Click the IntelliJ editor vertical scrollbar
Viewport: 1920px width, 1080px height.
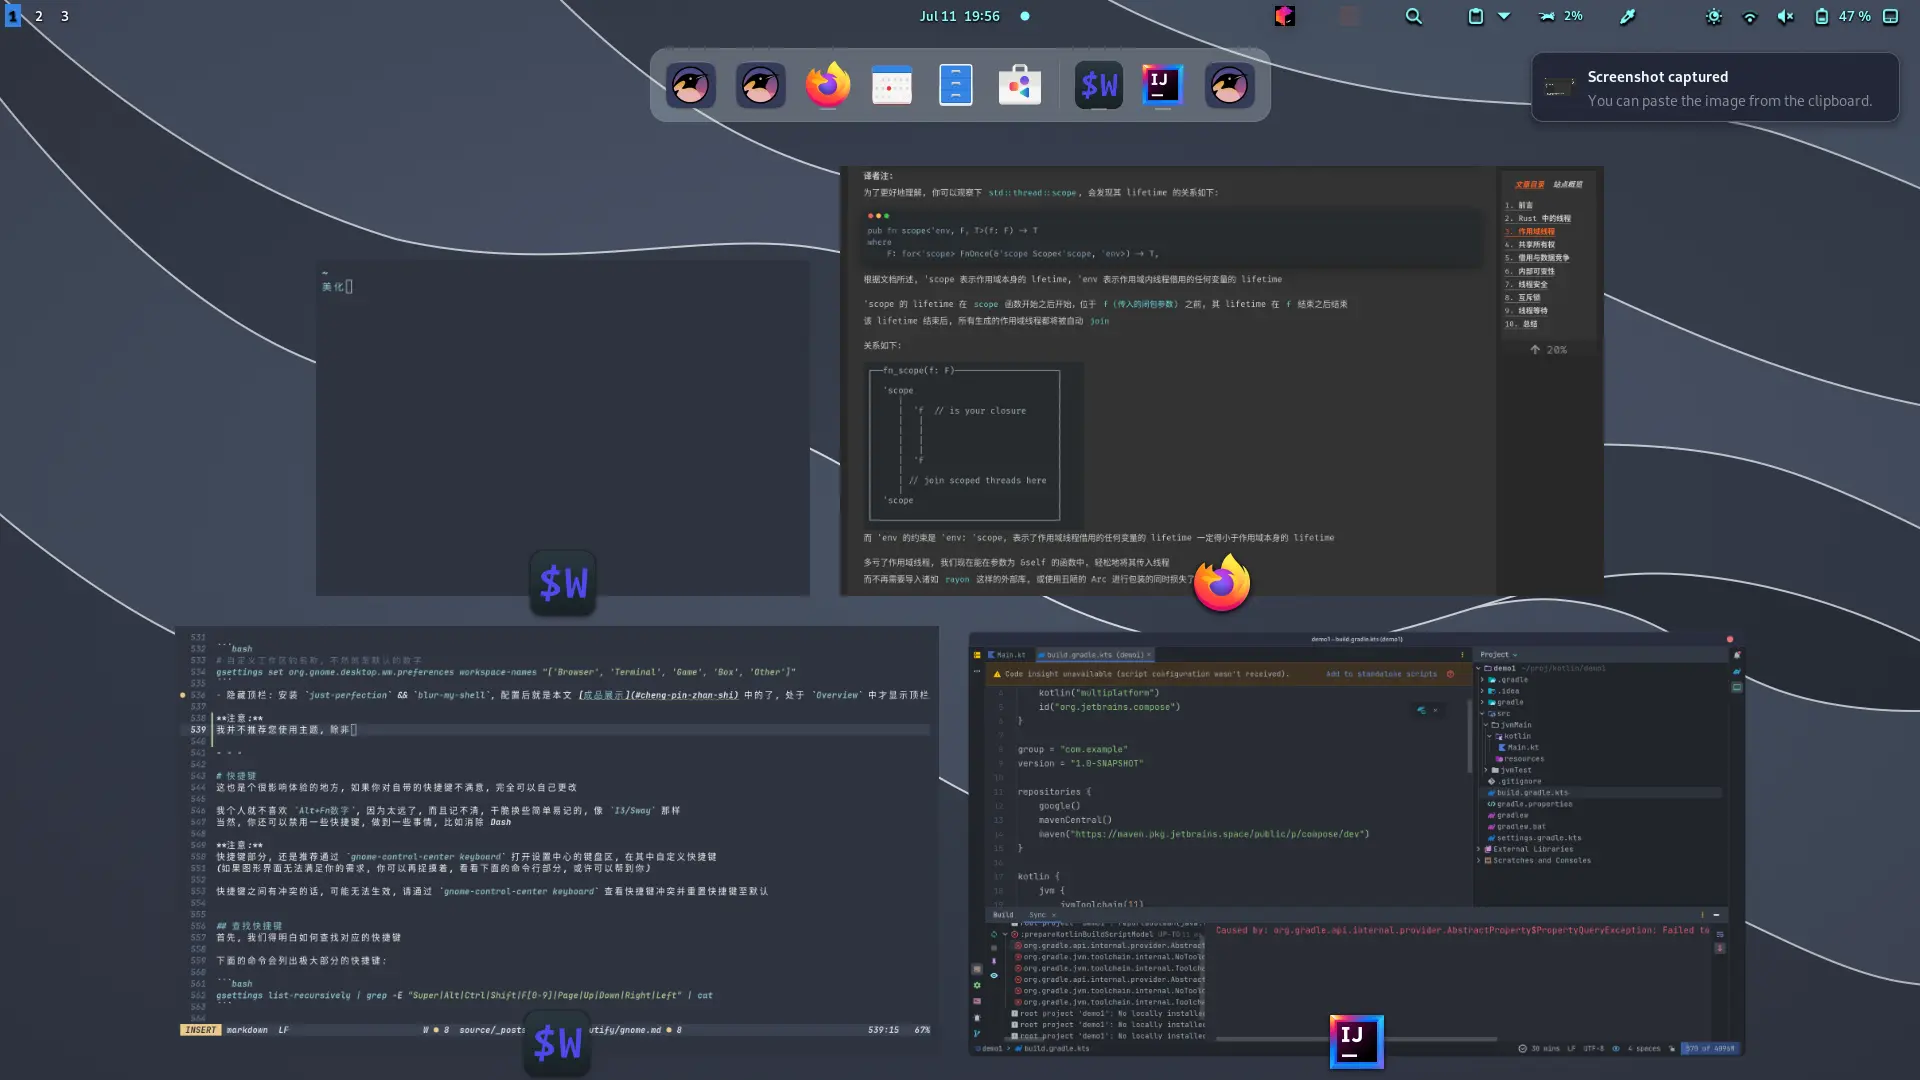click(1469, 736)
